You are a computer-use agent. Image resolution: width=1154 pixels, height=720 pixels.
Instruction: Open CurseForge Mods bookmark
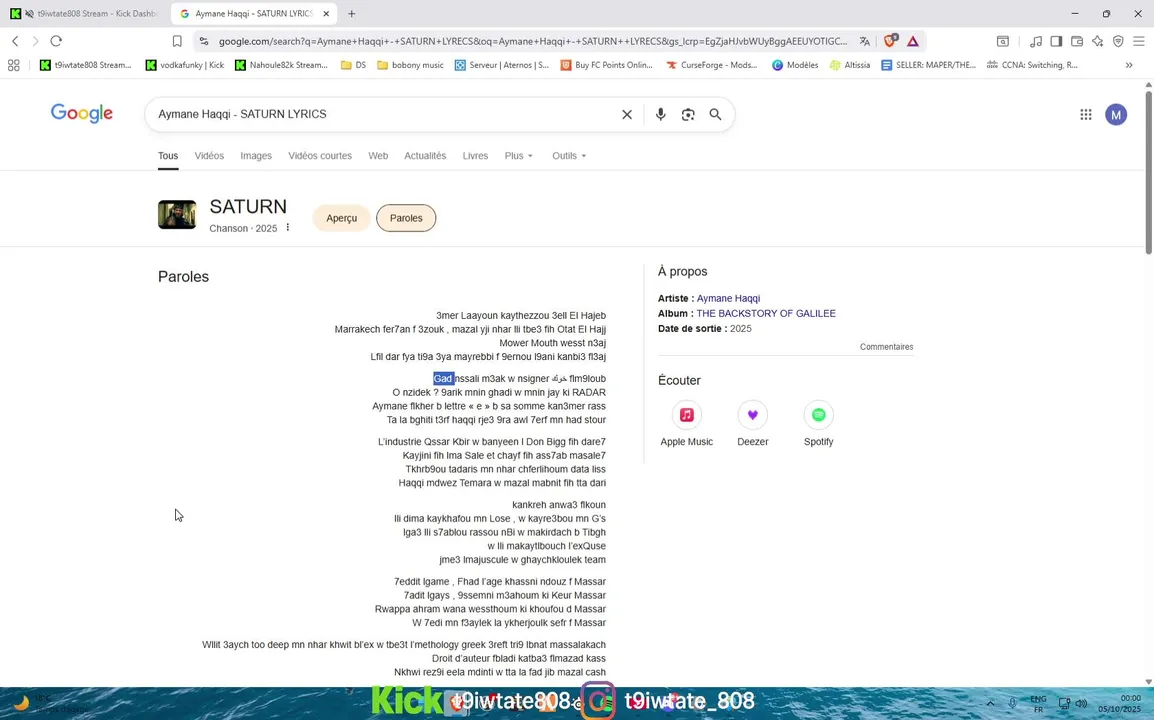point(712,65)
